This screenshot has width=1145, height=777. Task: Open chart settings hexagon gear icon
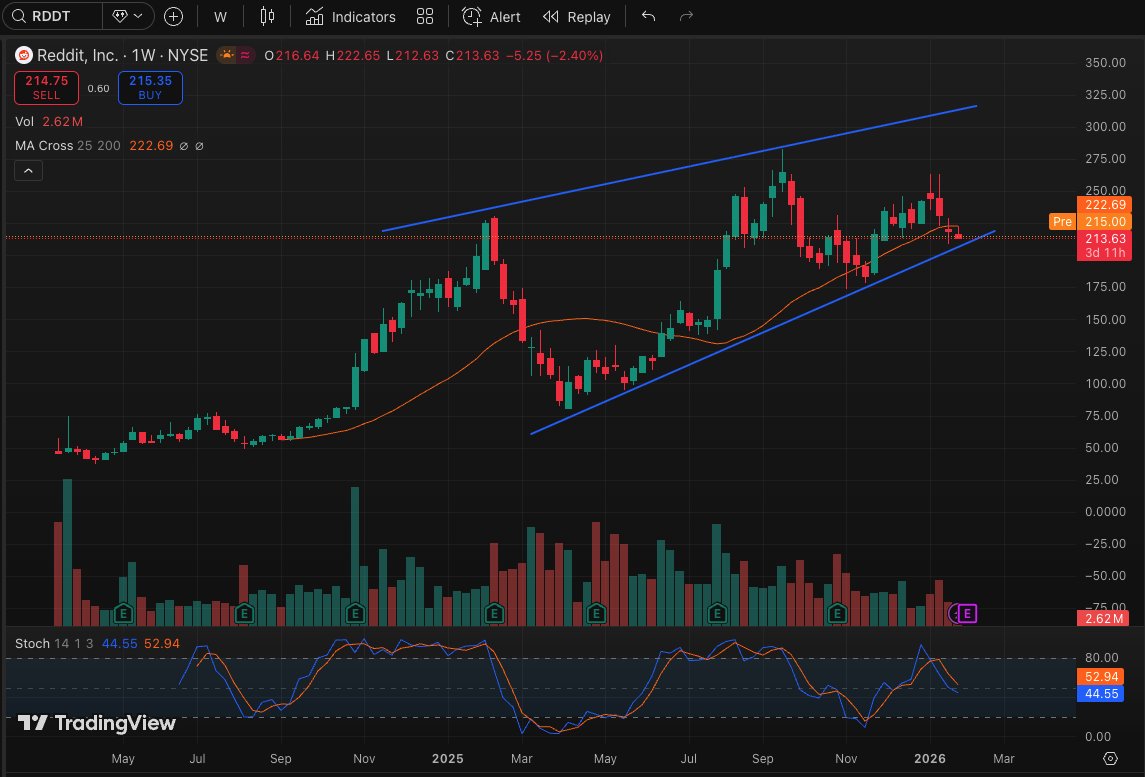coord(1110,759)
